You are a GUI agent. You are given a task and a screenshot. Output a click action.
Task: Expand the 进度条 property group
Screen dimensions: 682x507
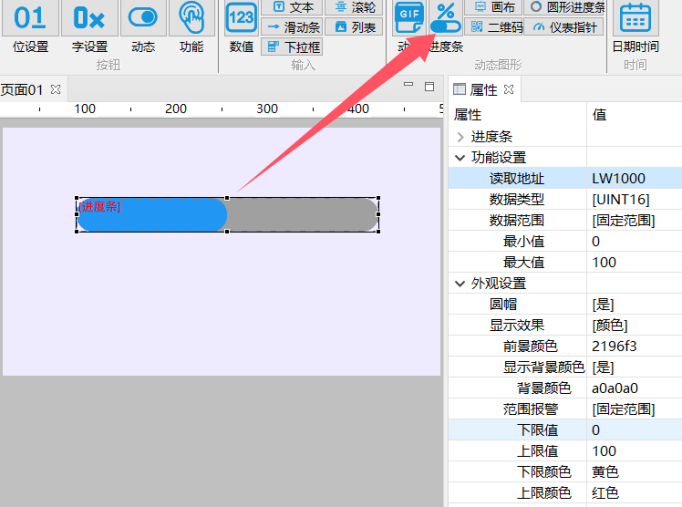click(x=460, y=137)
